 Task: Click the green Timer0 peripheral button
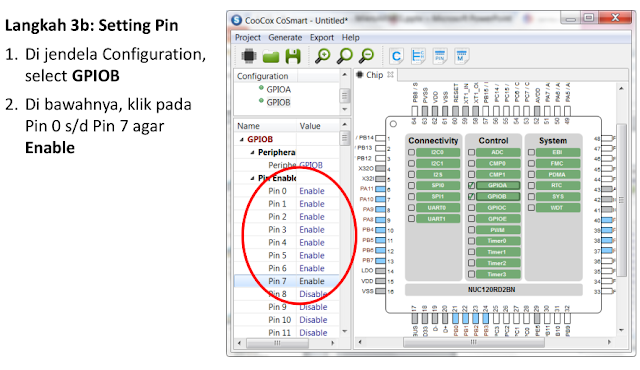tap(497, 241)
